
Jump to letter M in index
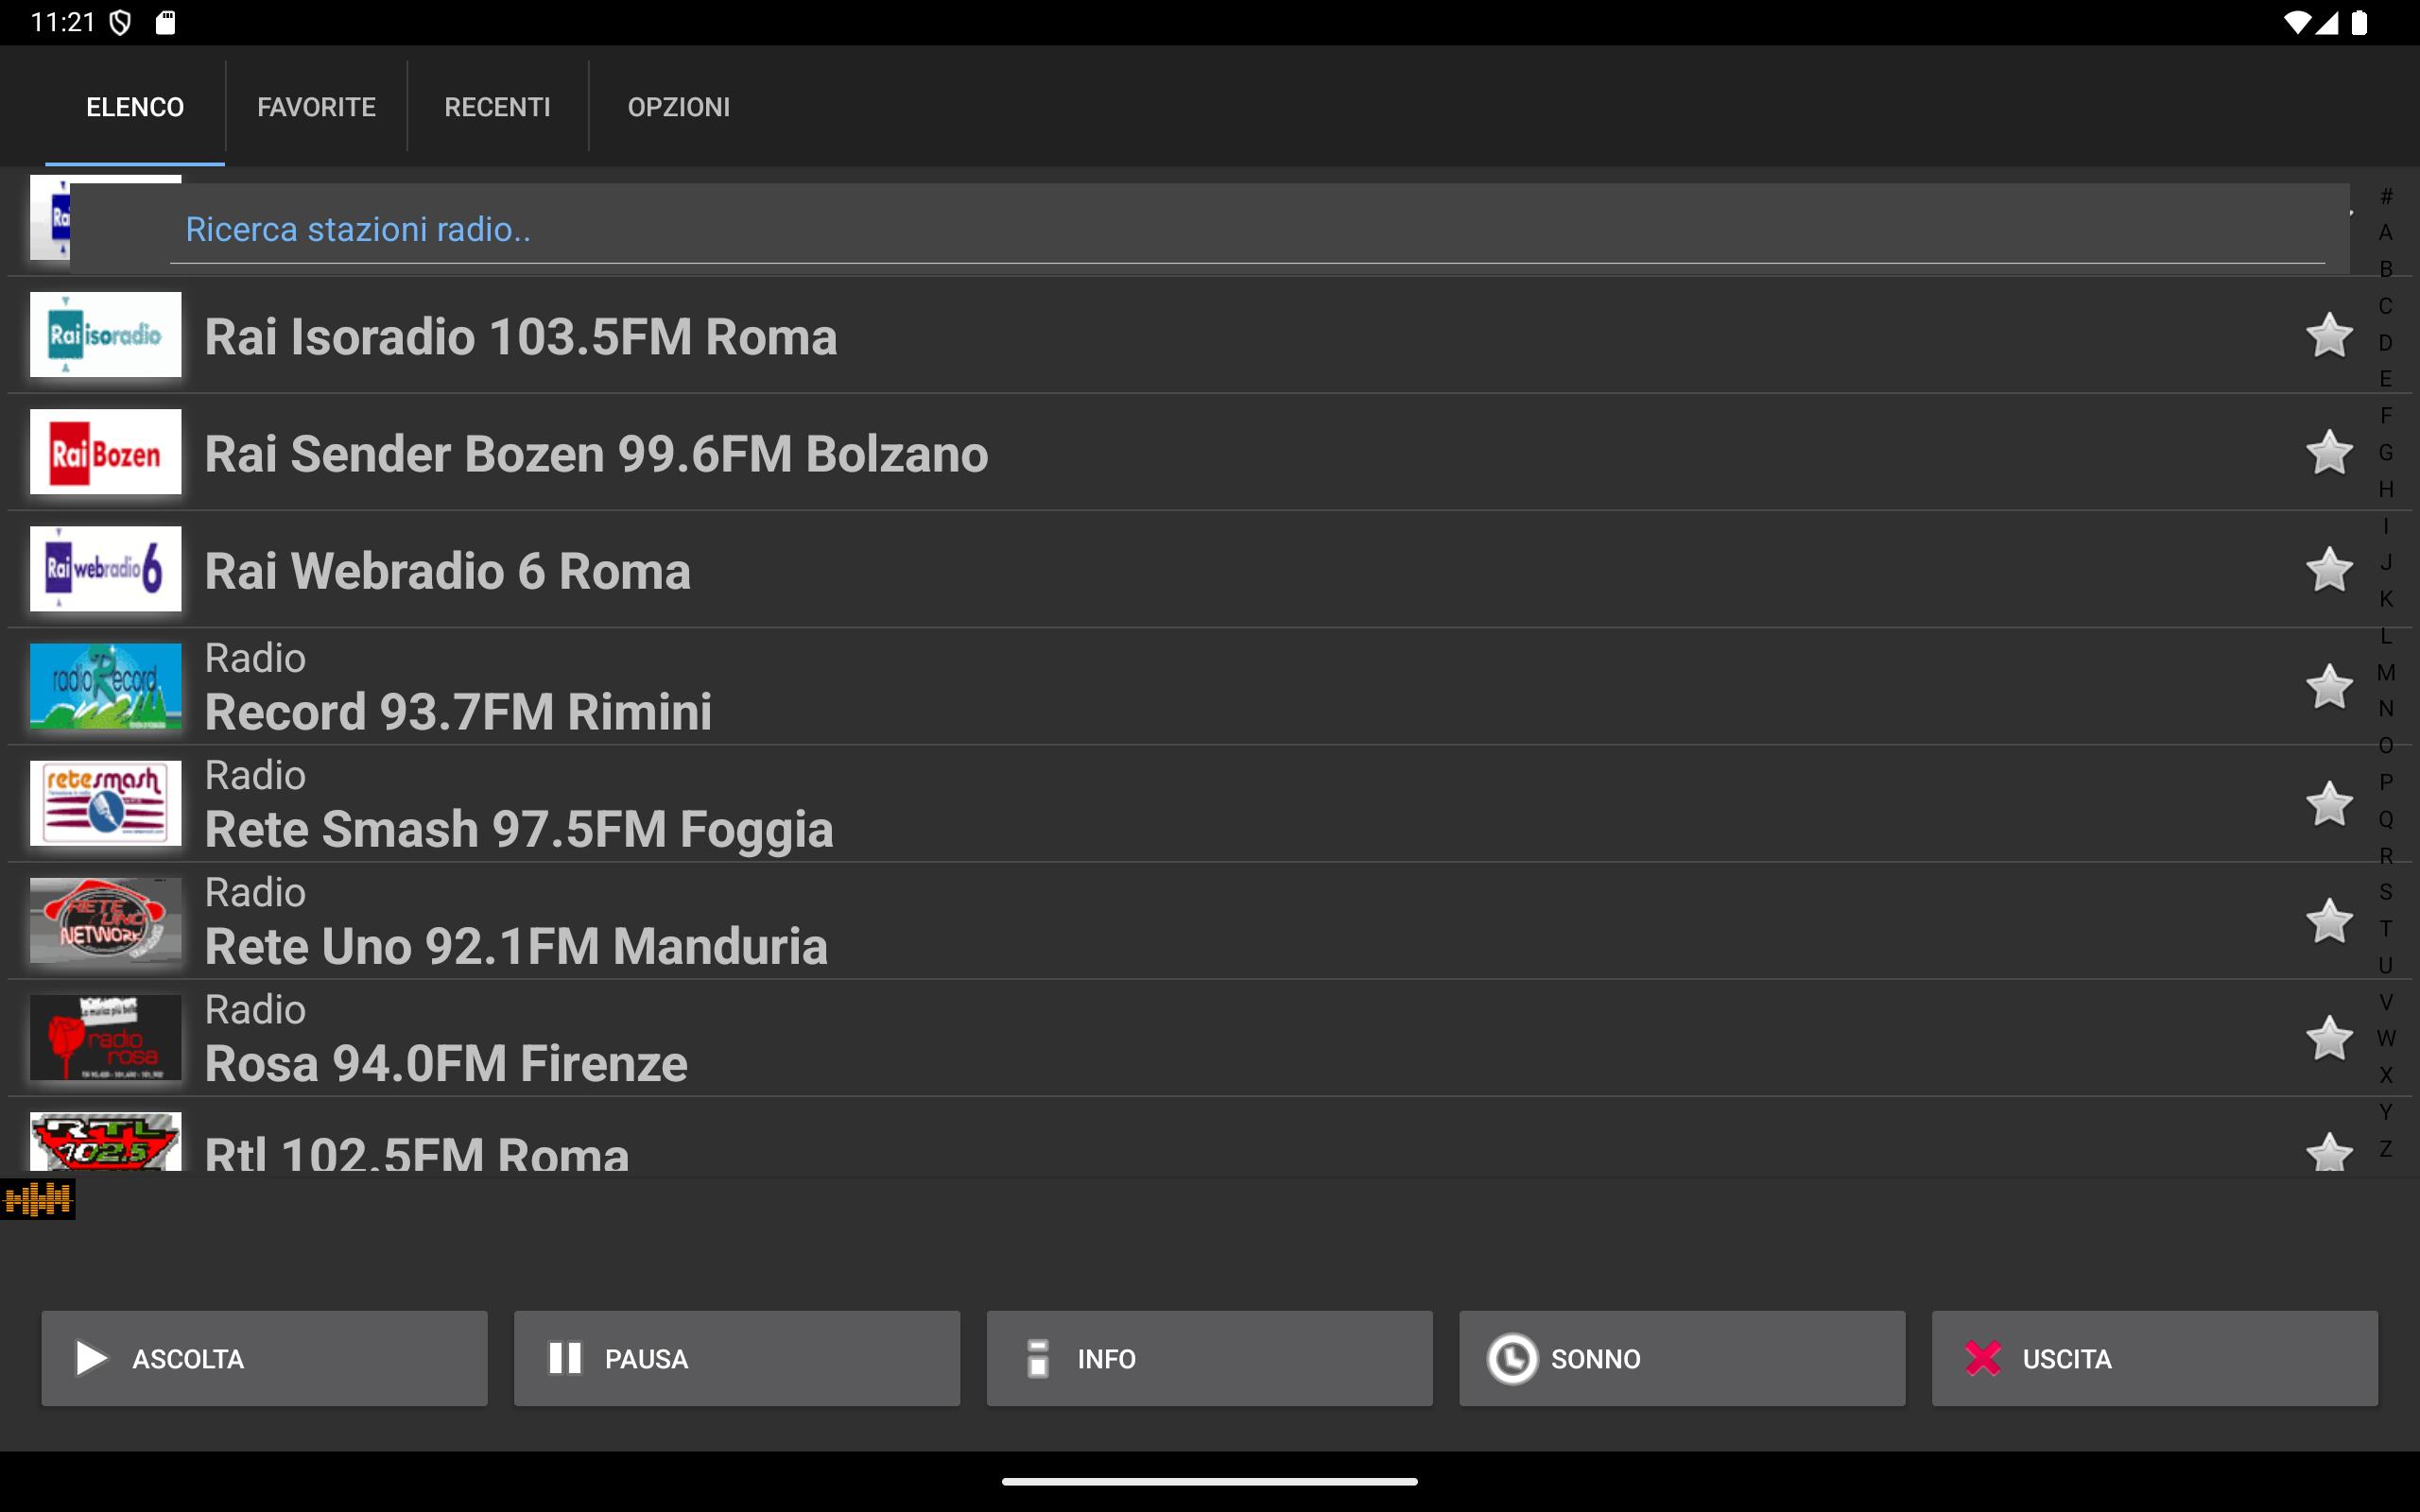(2386, 672)
